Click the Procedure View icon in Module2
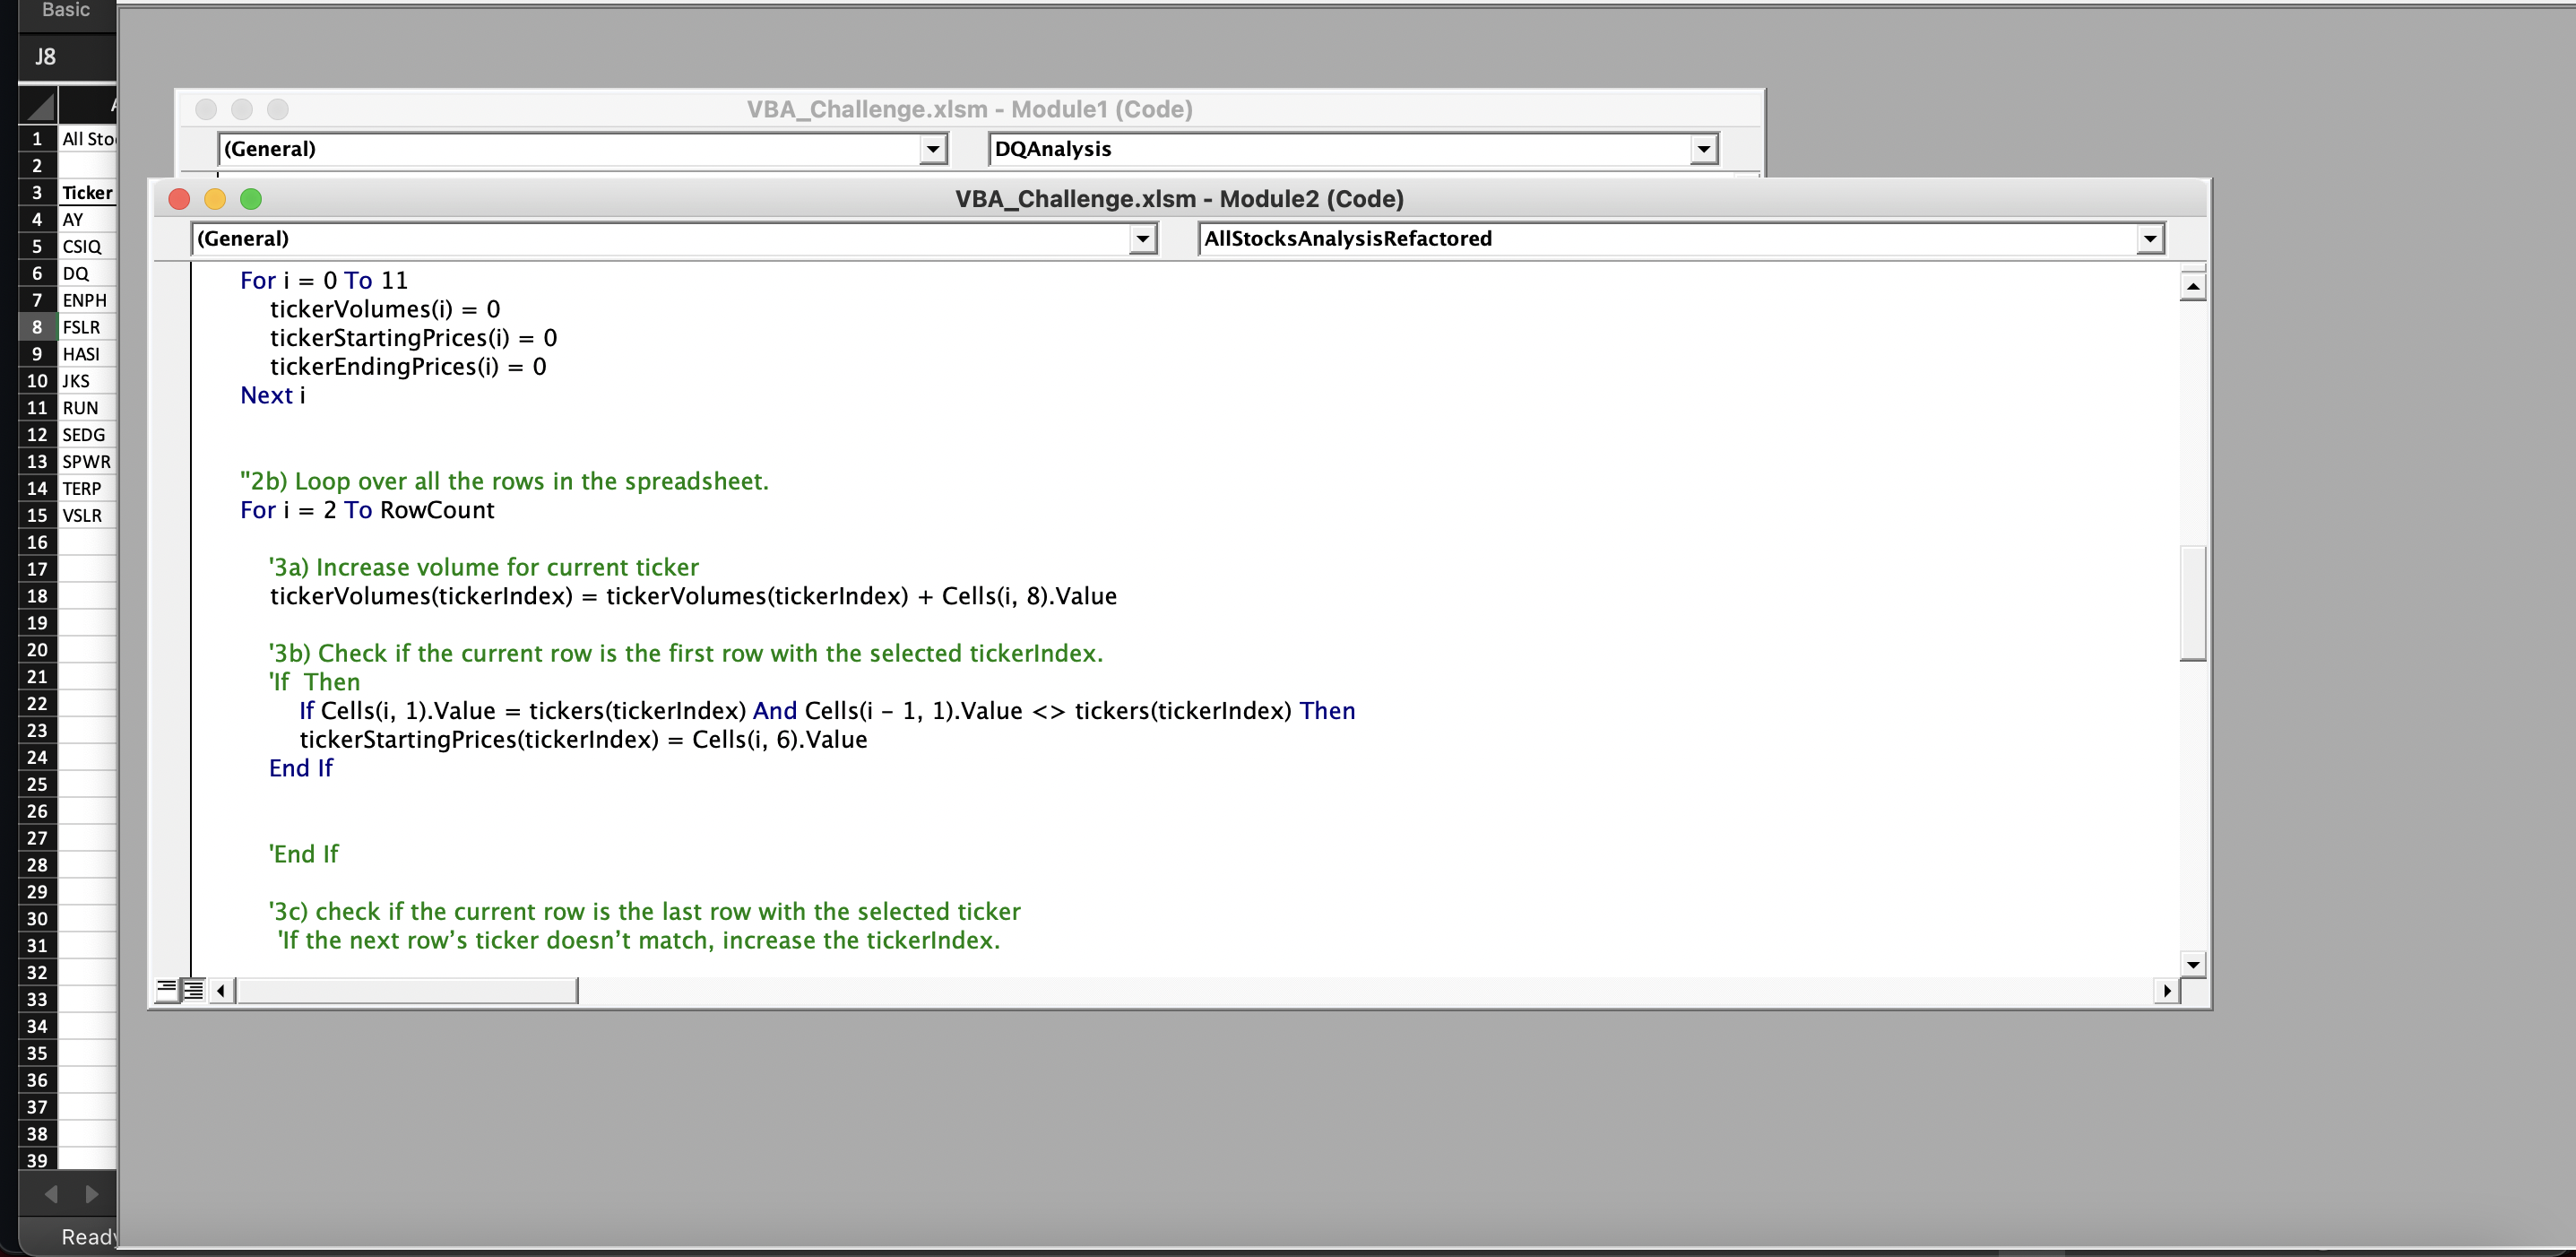 click(x=167, y=990)
